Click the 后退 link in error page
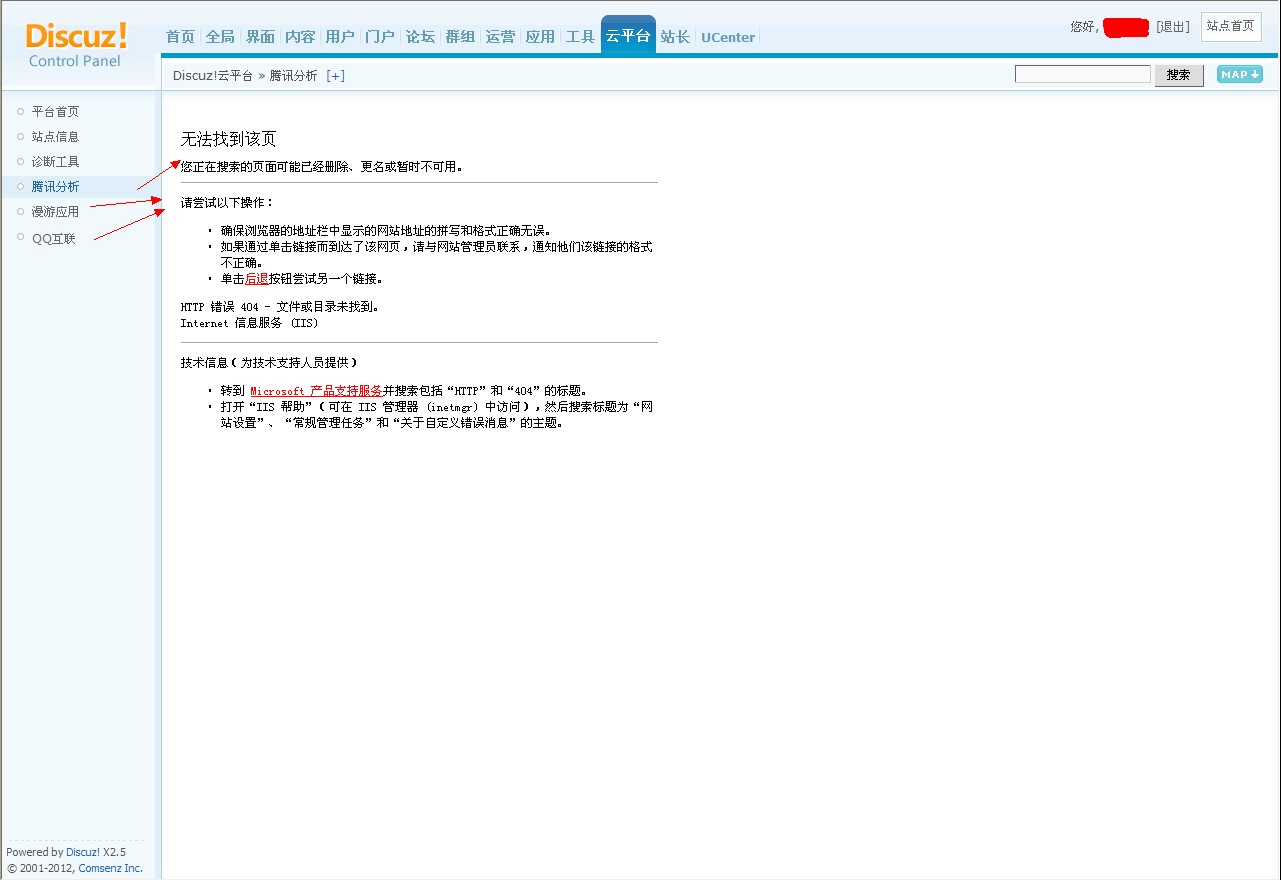Image resolution: width=1281 pixels, height=880 pixels. click(x=257, y=279)
